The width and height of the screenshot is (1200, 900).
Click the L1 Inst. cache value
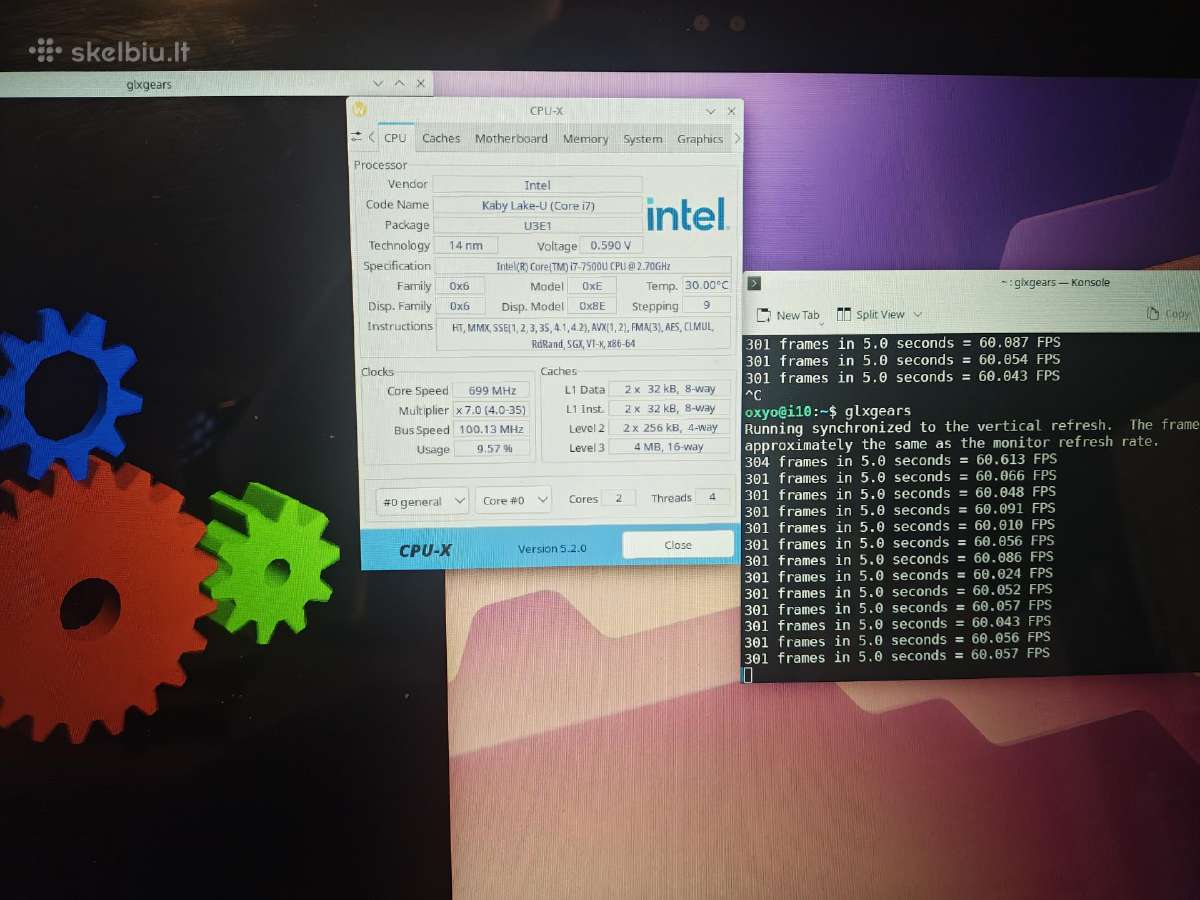click(x=670, y=408)
